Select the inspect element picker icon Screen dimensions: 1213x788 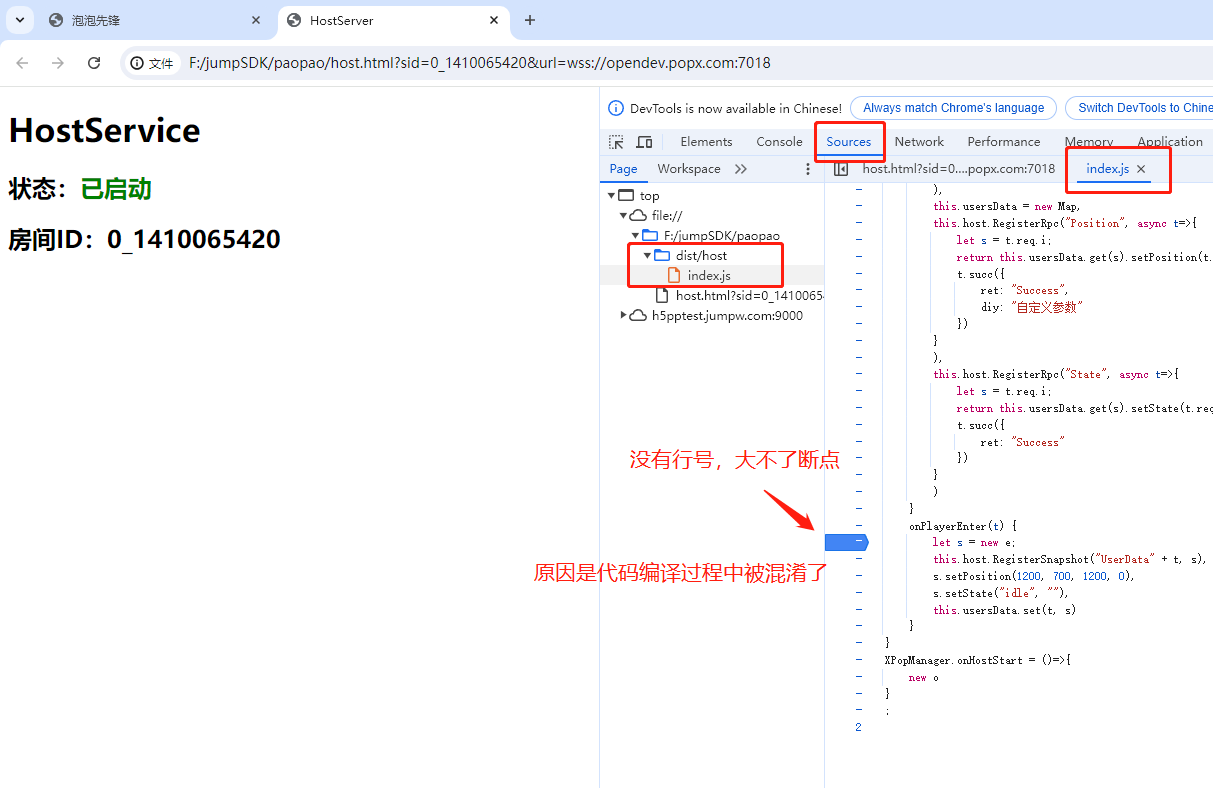(x=616, y=142)
